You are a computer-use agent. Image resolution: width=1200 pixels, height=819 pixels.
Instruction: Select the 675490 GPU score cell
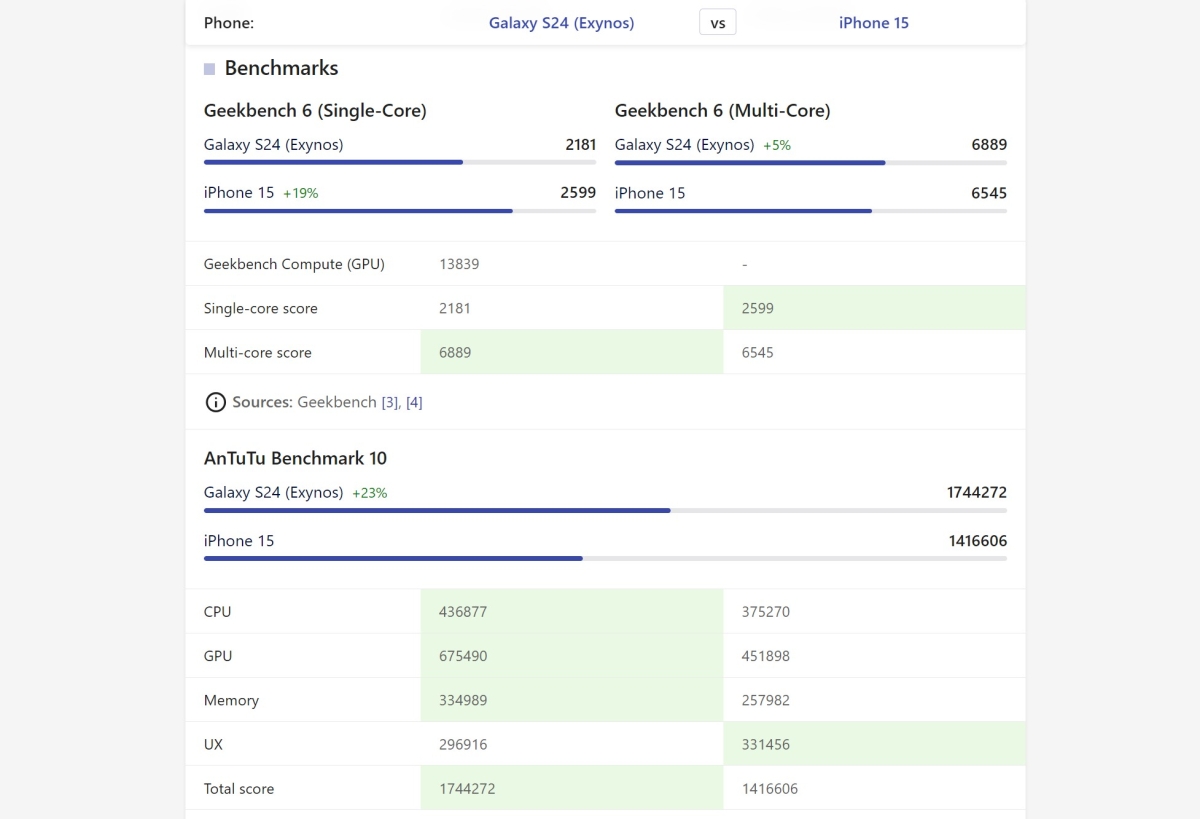click(x=572, y=656)
